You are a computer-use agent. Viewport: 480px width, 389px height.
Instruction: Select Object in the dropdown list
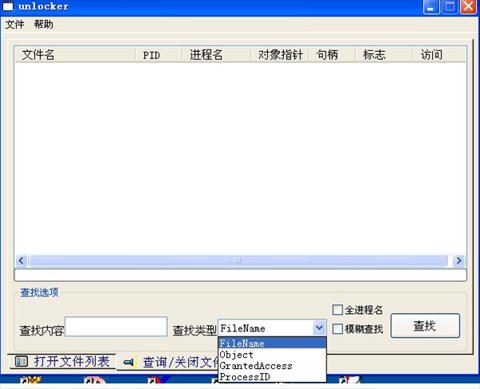272,354
